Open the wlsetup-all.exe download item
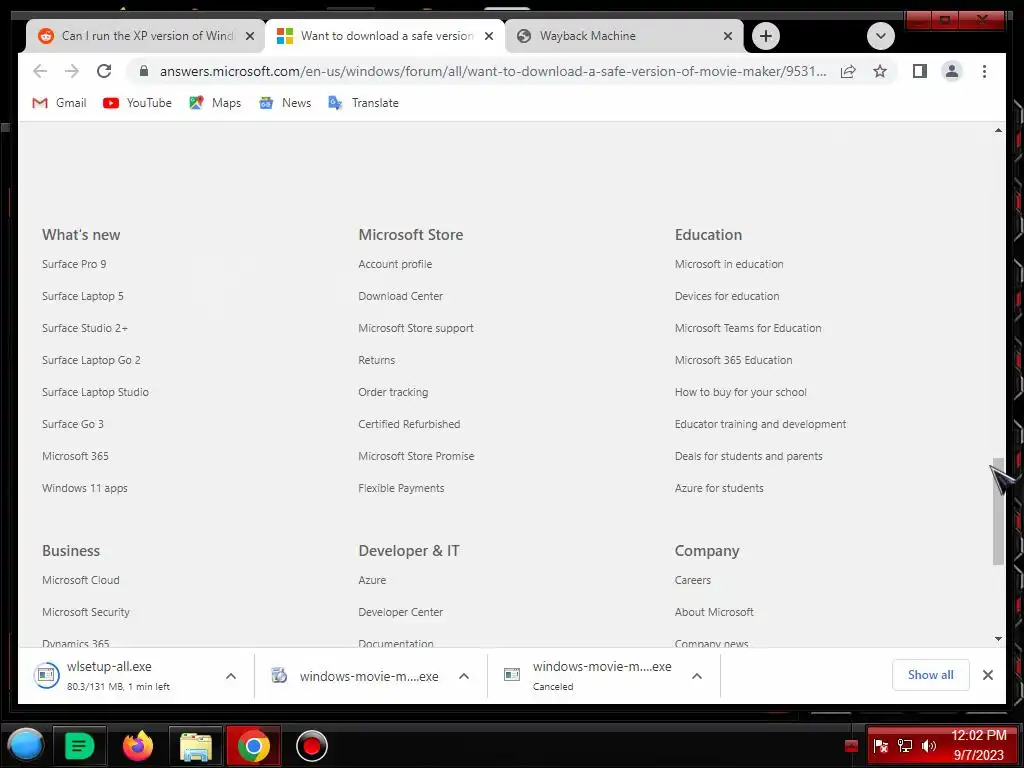 [x=118, y=676]
